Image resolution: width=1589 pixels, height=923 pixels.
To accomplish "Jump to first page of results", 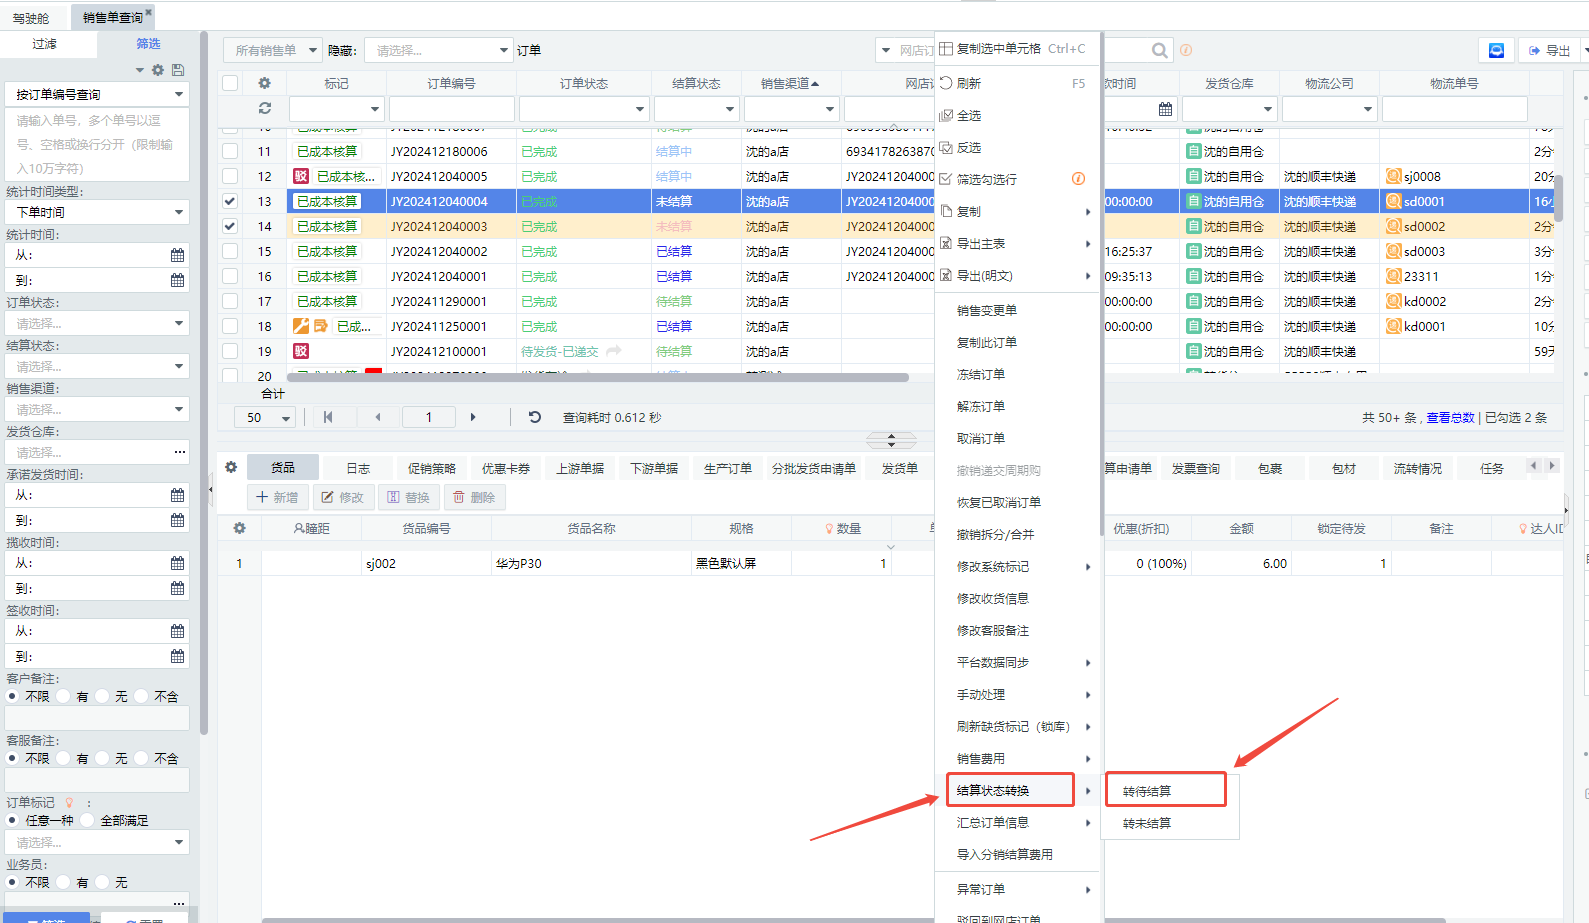I will [x=328, y=417].
